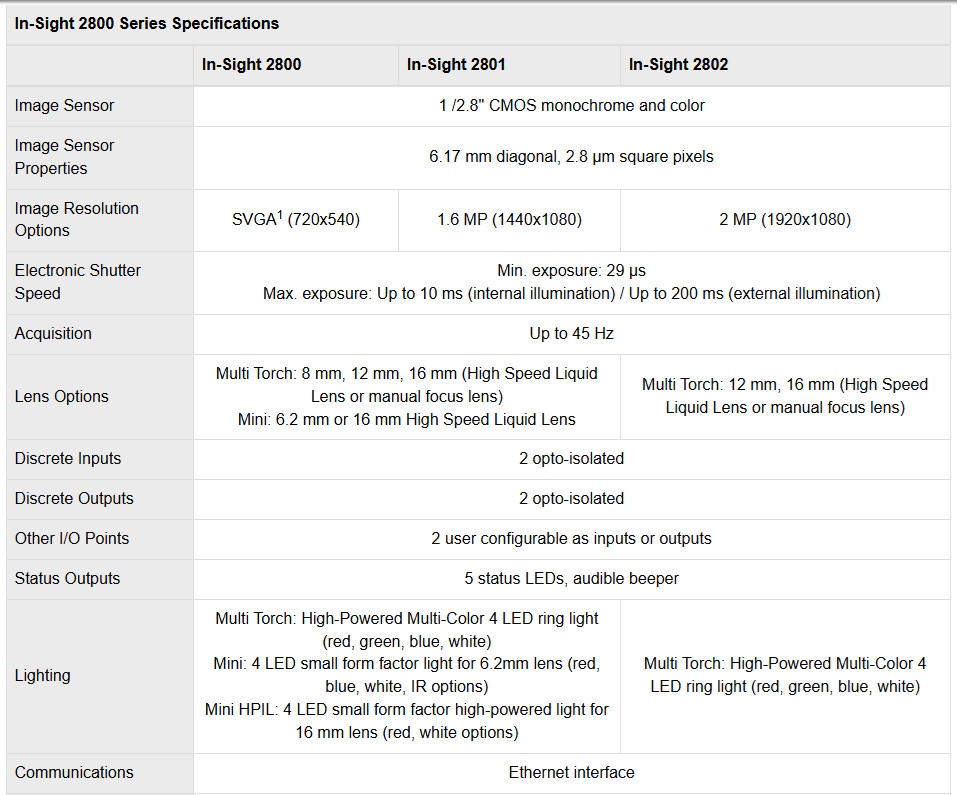Screen dimensions: 957x795
Task: Select the In-Sight 2801 column header
Action: (x=456, y=65)
